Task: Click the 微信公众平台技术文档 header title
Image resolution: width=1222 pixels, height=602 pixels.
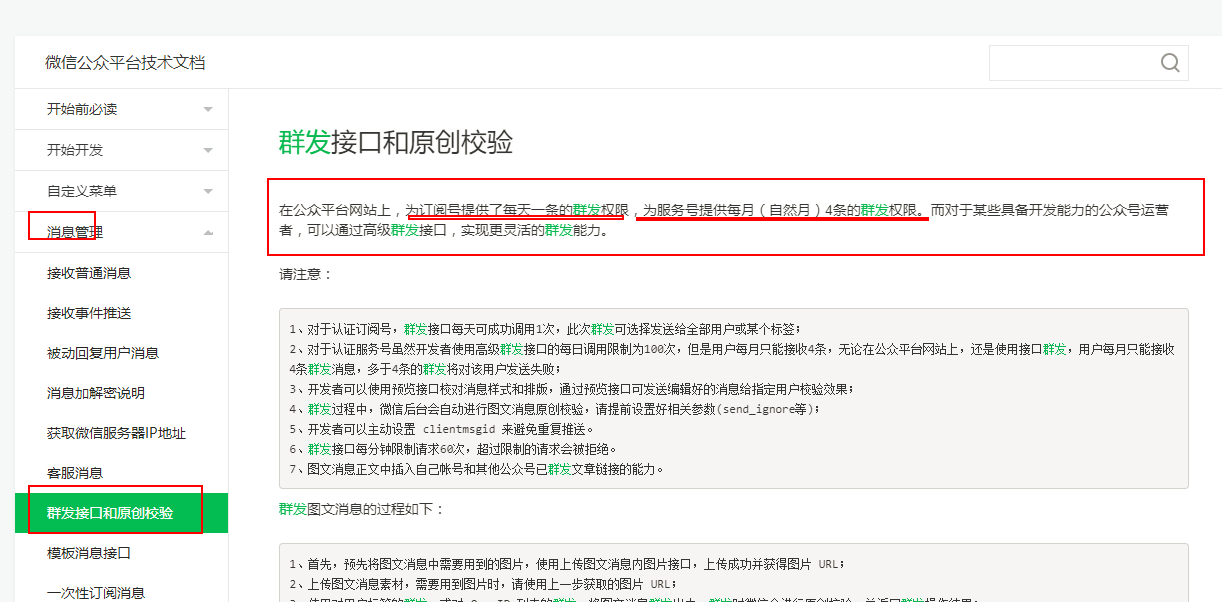Action: 125,62
